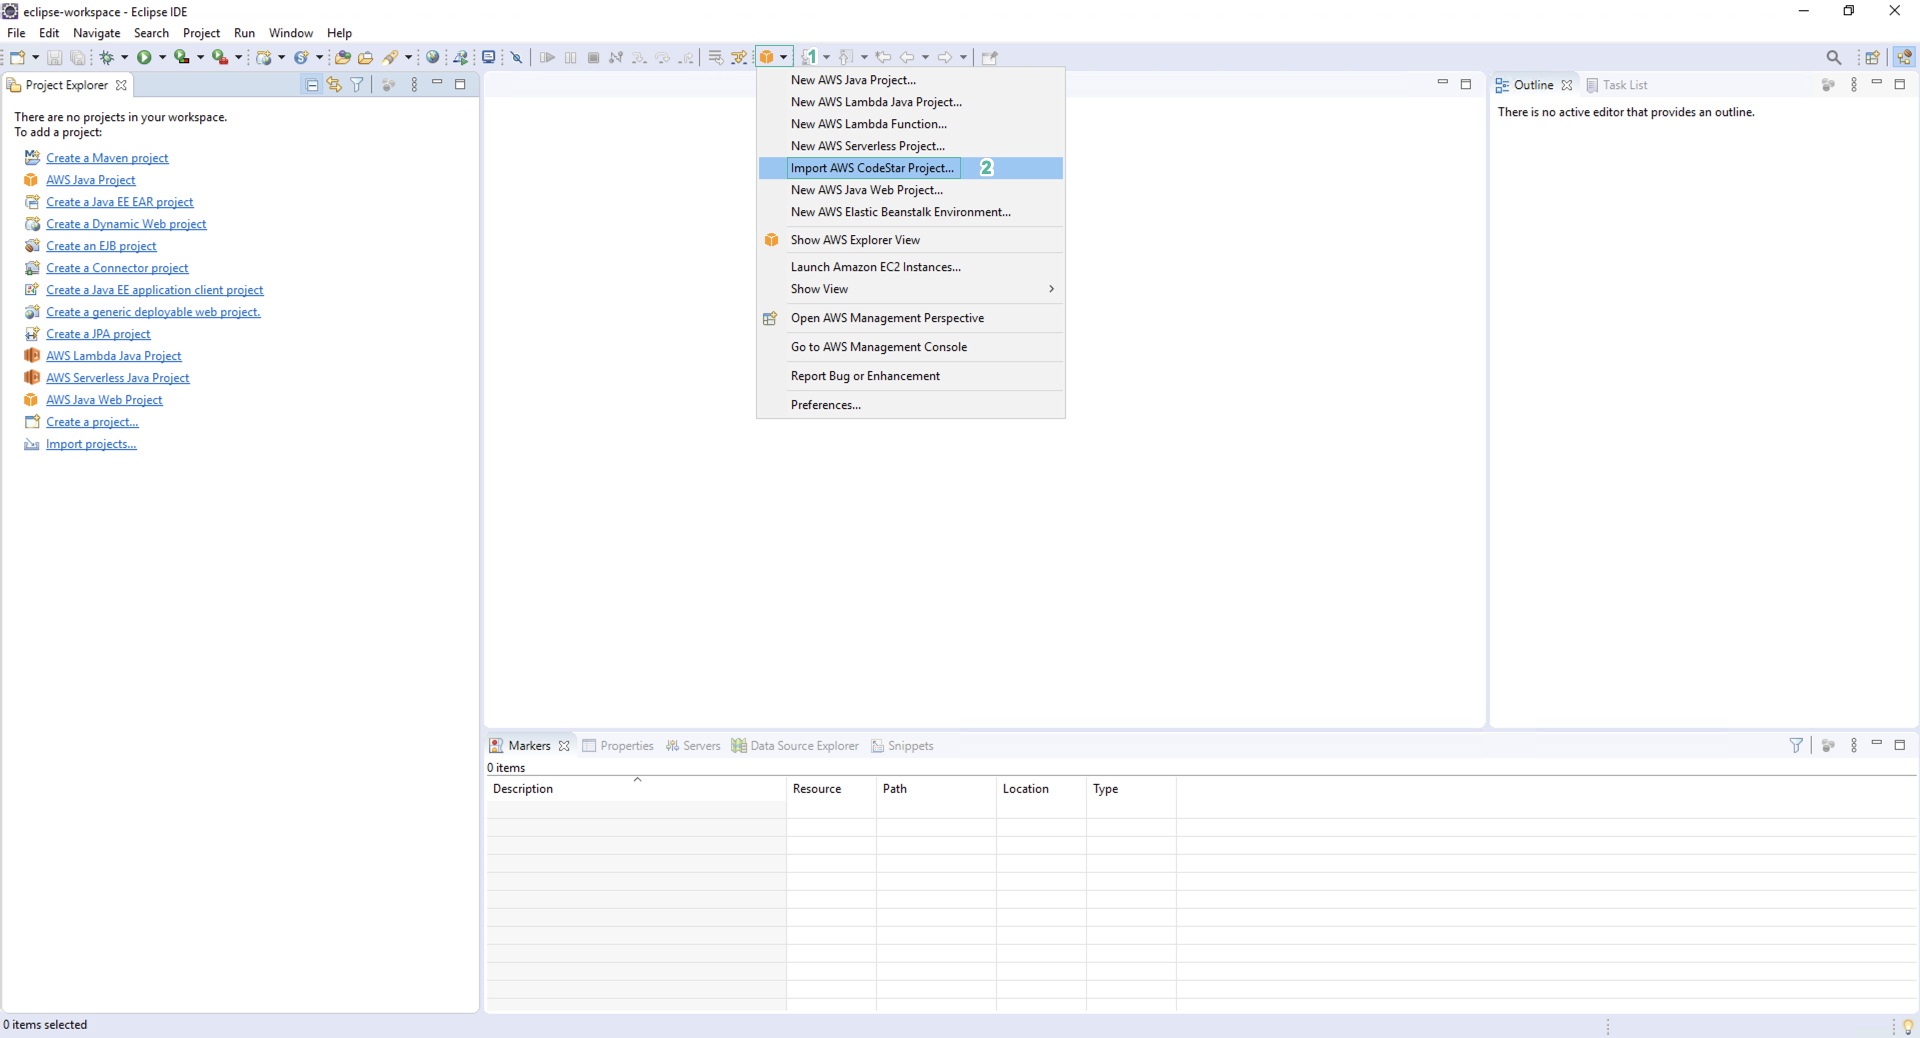Click the Open Perspective icon
Image resolution: width=1920 pixels, height=1038 pixels.
[x=1872, y=57]
